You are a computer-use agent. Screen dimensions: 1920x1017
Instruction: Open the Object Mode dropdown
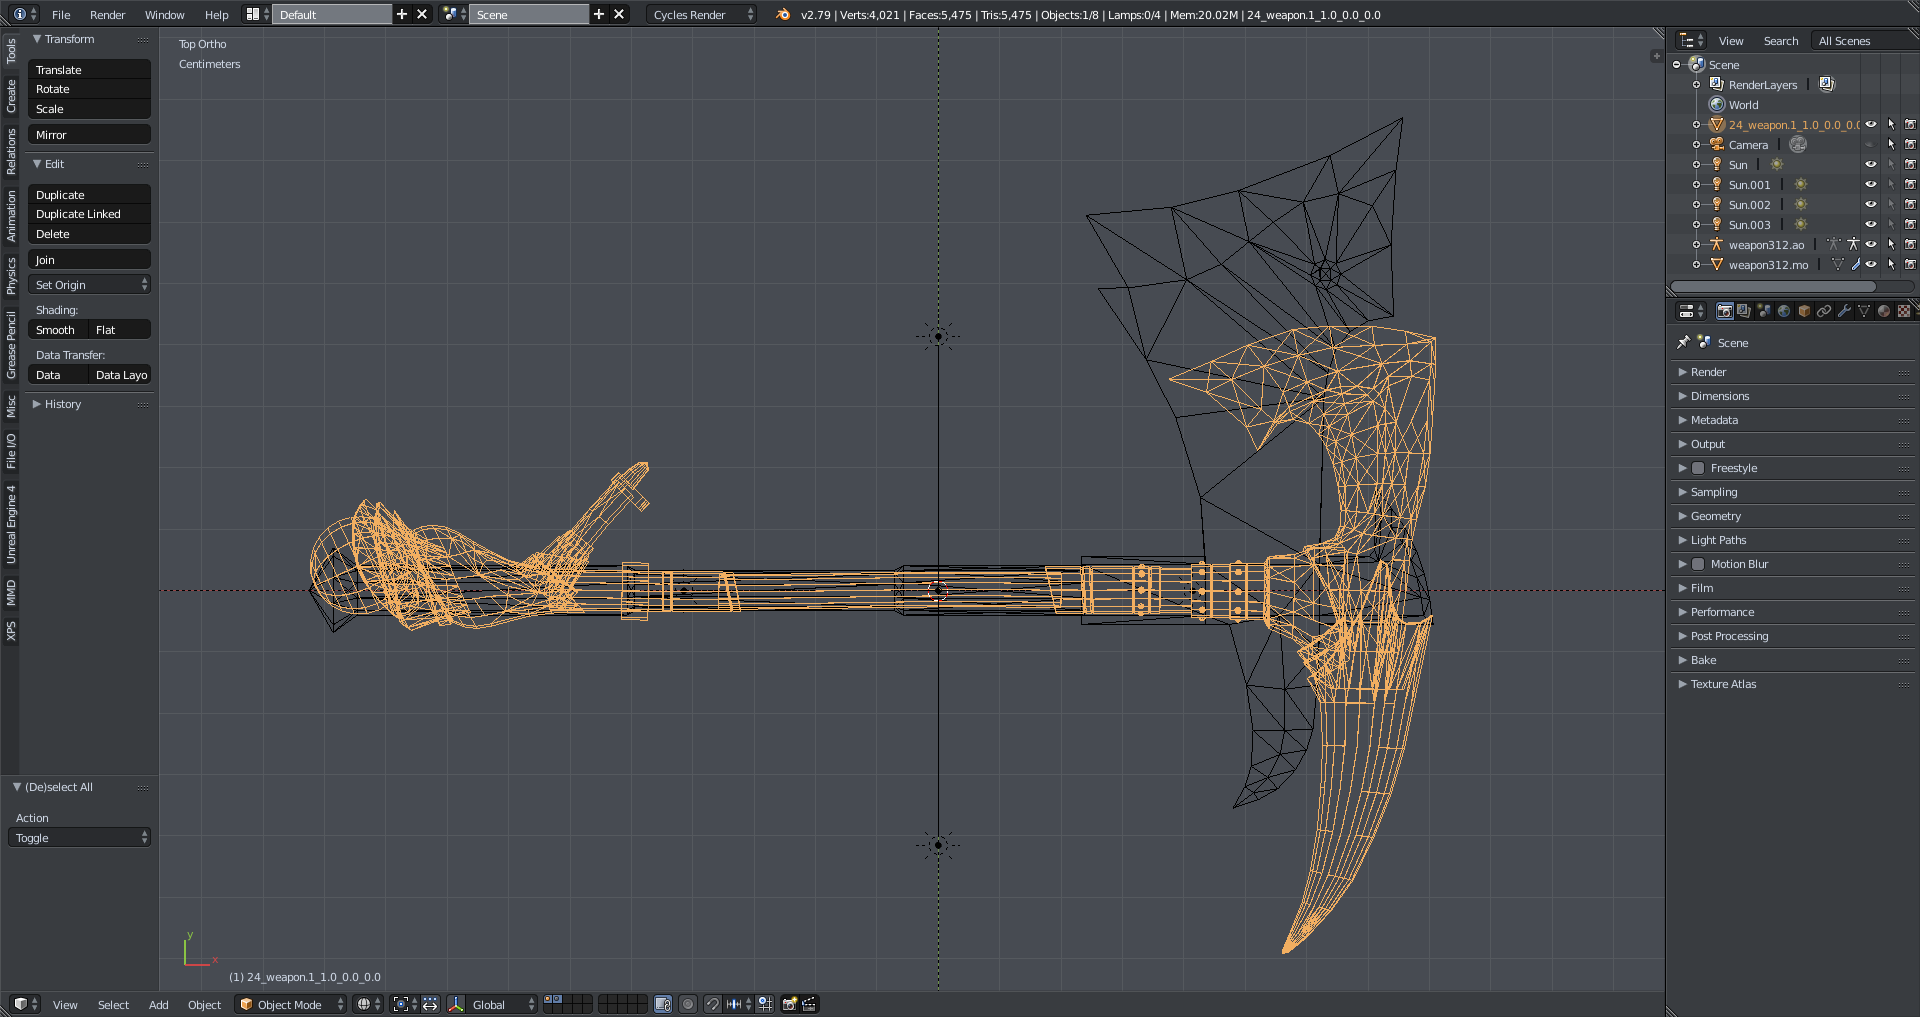291,1004
